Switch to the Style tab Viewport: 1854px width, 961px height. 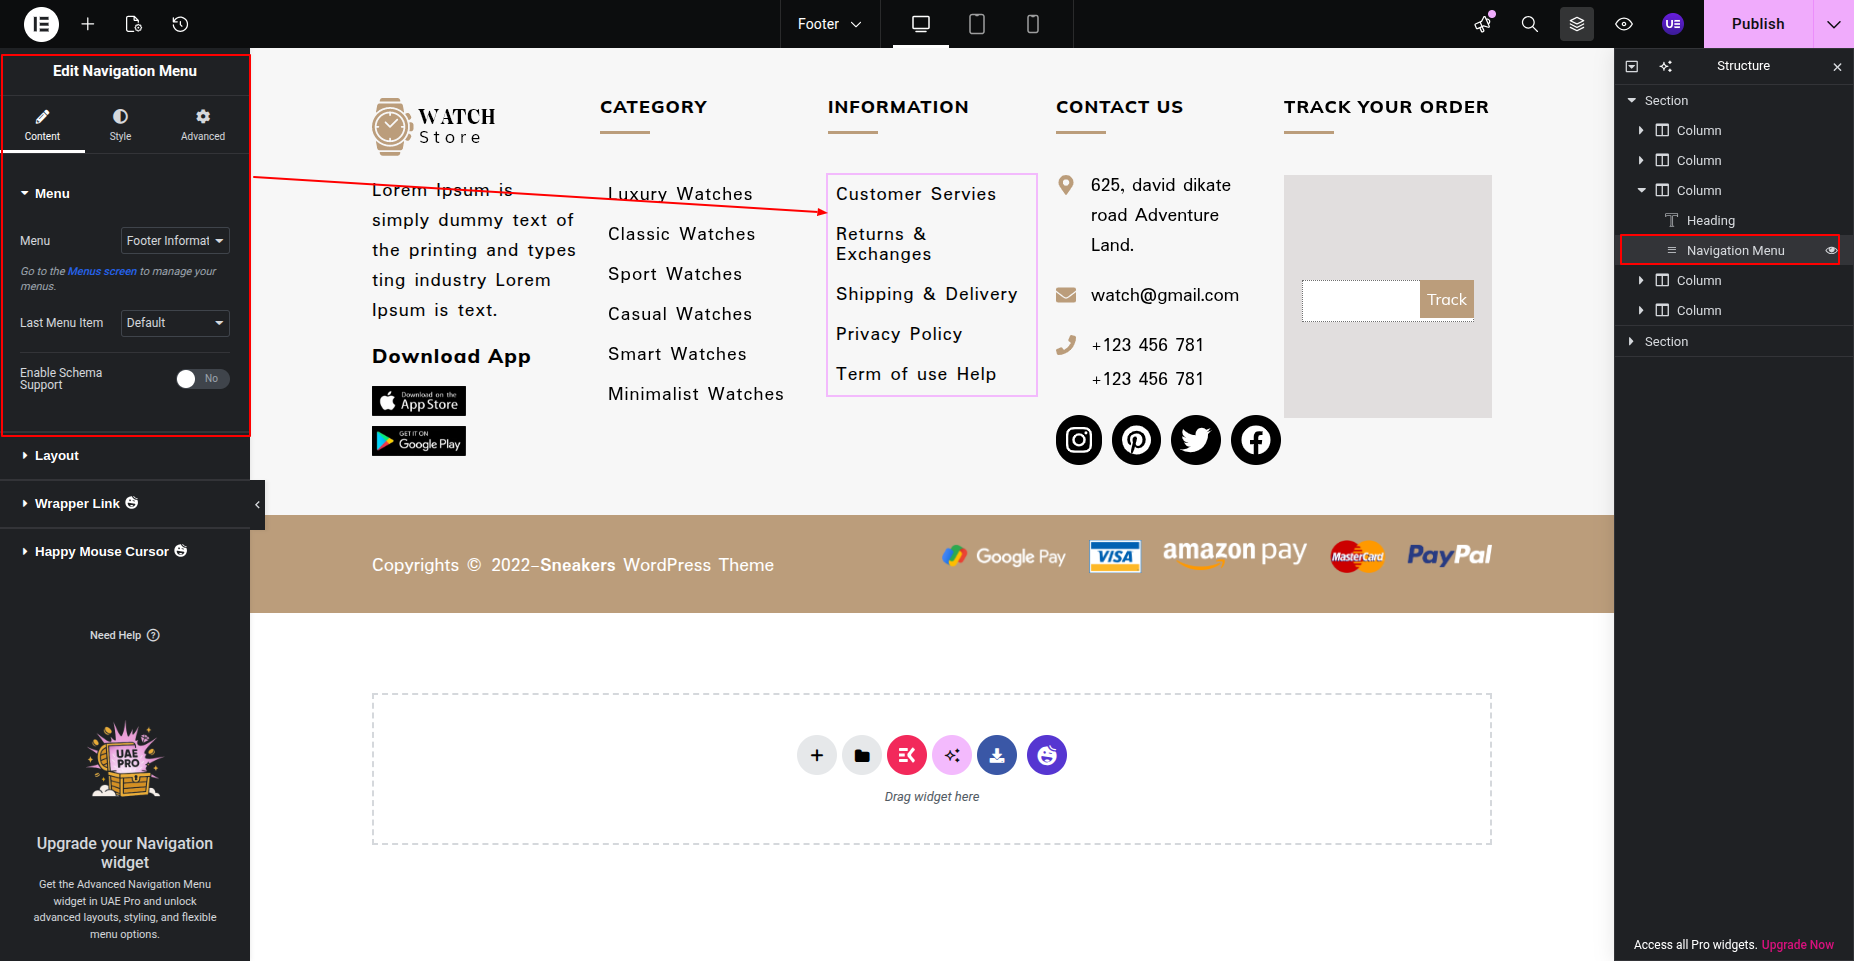[x=120, y=125]
